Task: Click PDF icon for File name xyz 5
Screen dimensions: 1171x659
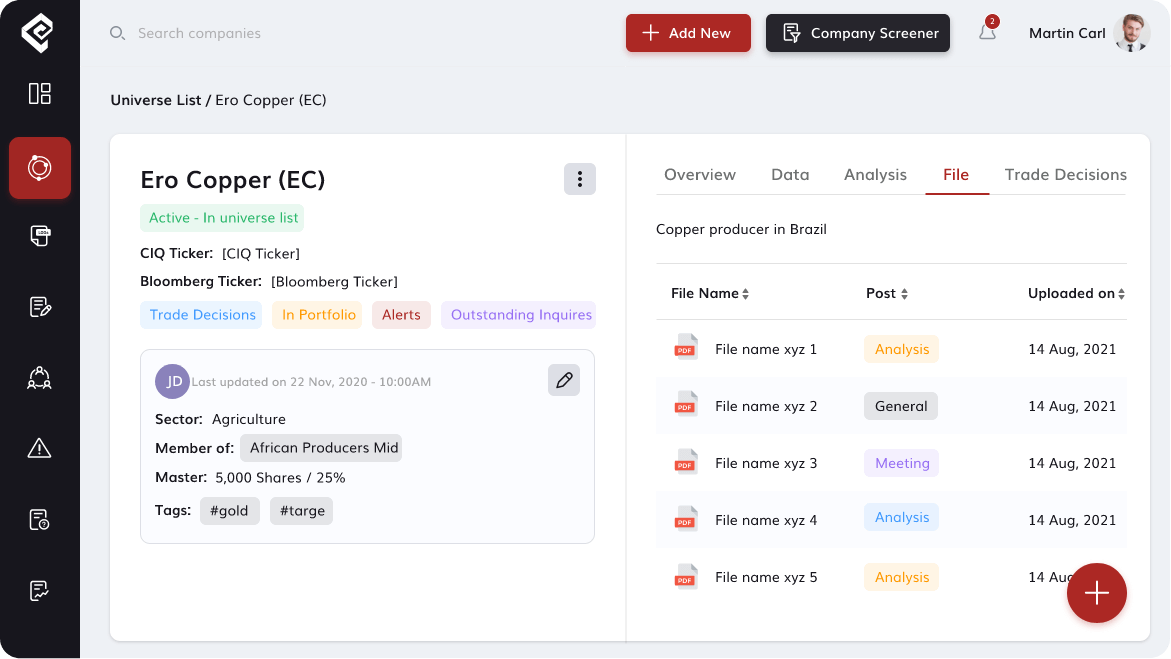Action: pos(686,577)
